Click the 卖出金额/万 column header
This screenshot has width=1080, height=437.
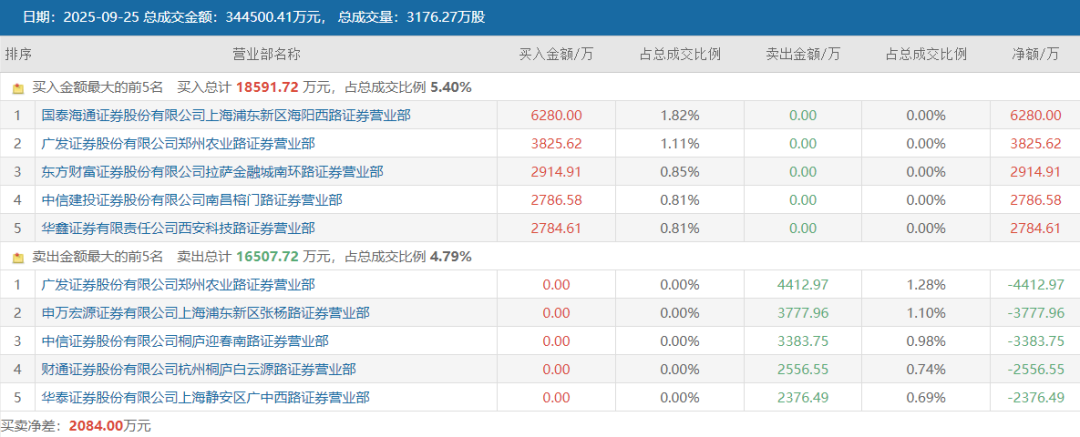tap(803, 54)
